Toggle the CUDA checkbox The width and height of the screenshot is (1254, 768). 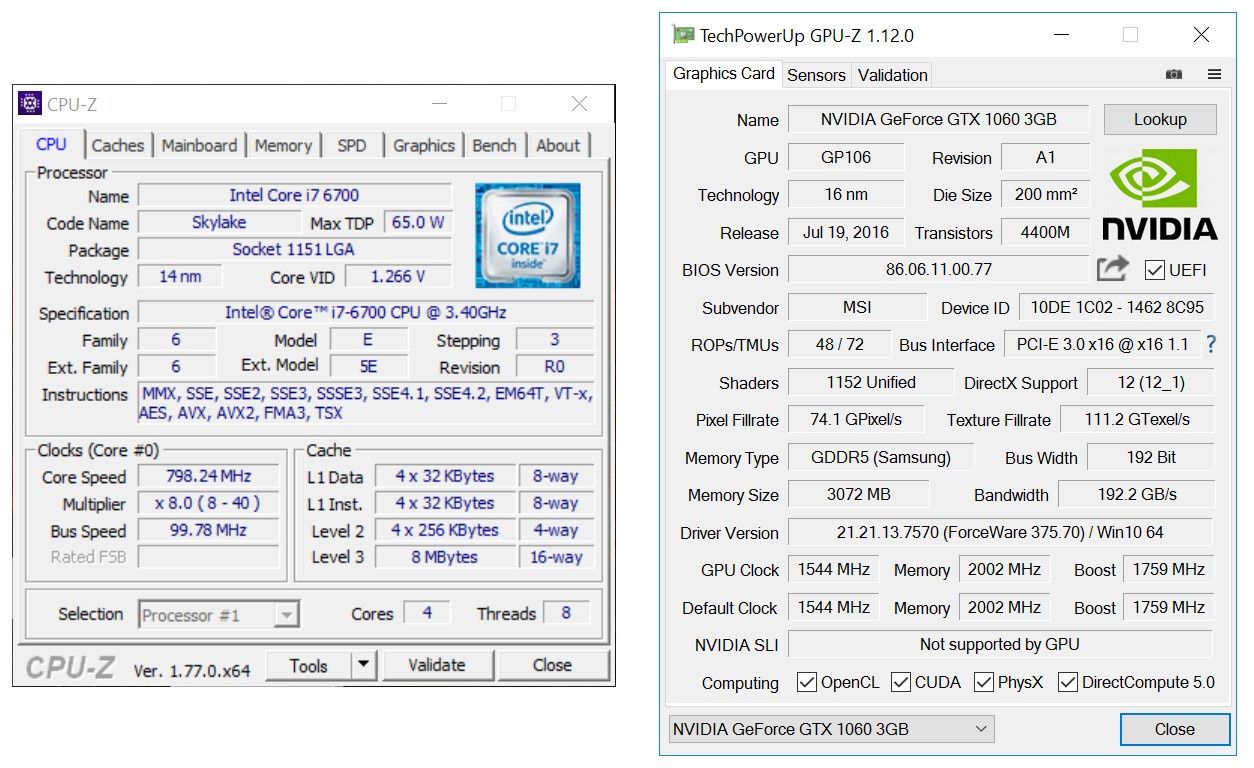tap(900, 682)
